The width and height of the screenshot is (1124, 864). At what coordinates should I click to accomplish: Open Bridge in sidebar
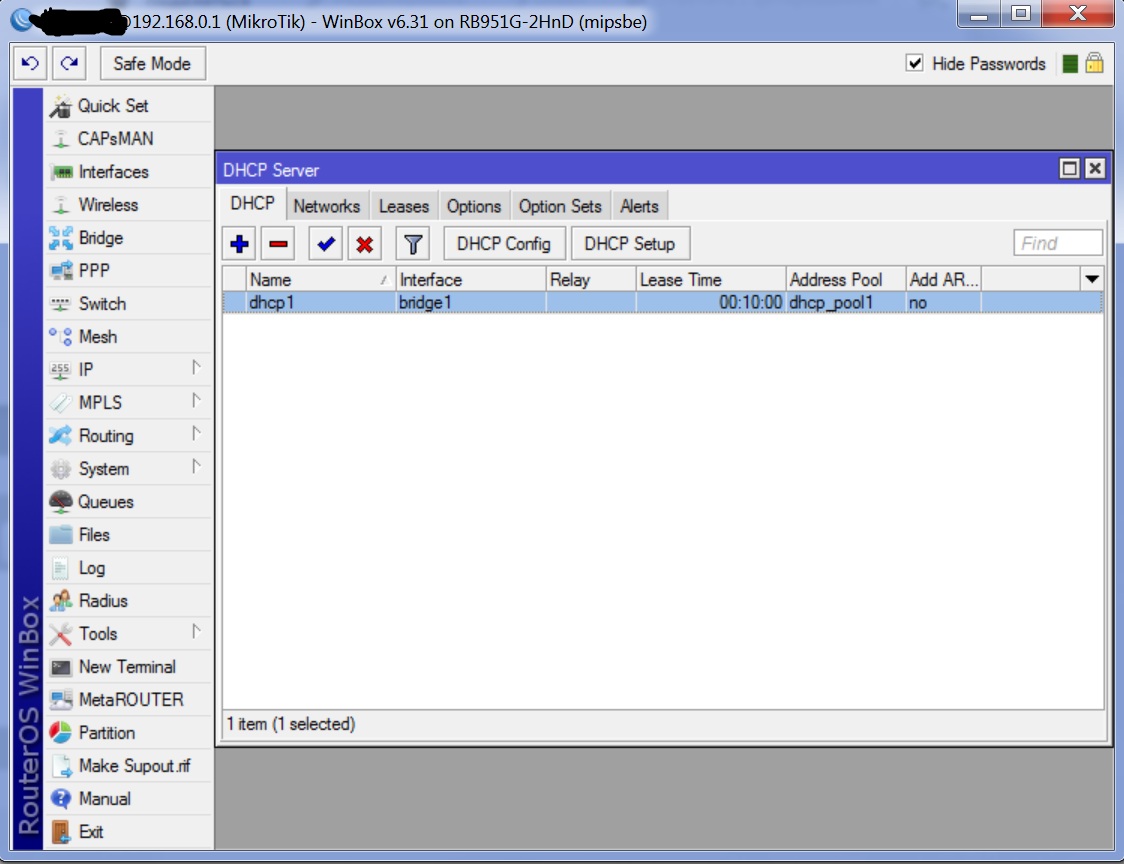pyautogui.click(x=128, y=238)
